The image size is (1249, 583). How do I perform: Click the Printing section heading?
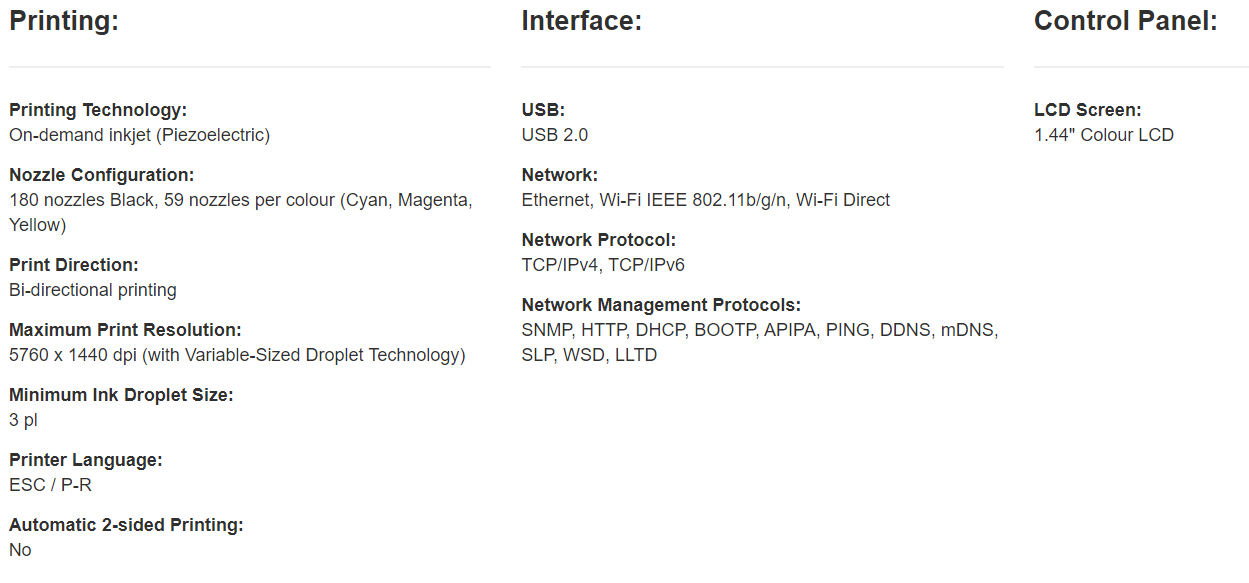[x=64, y=21]
